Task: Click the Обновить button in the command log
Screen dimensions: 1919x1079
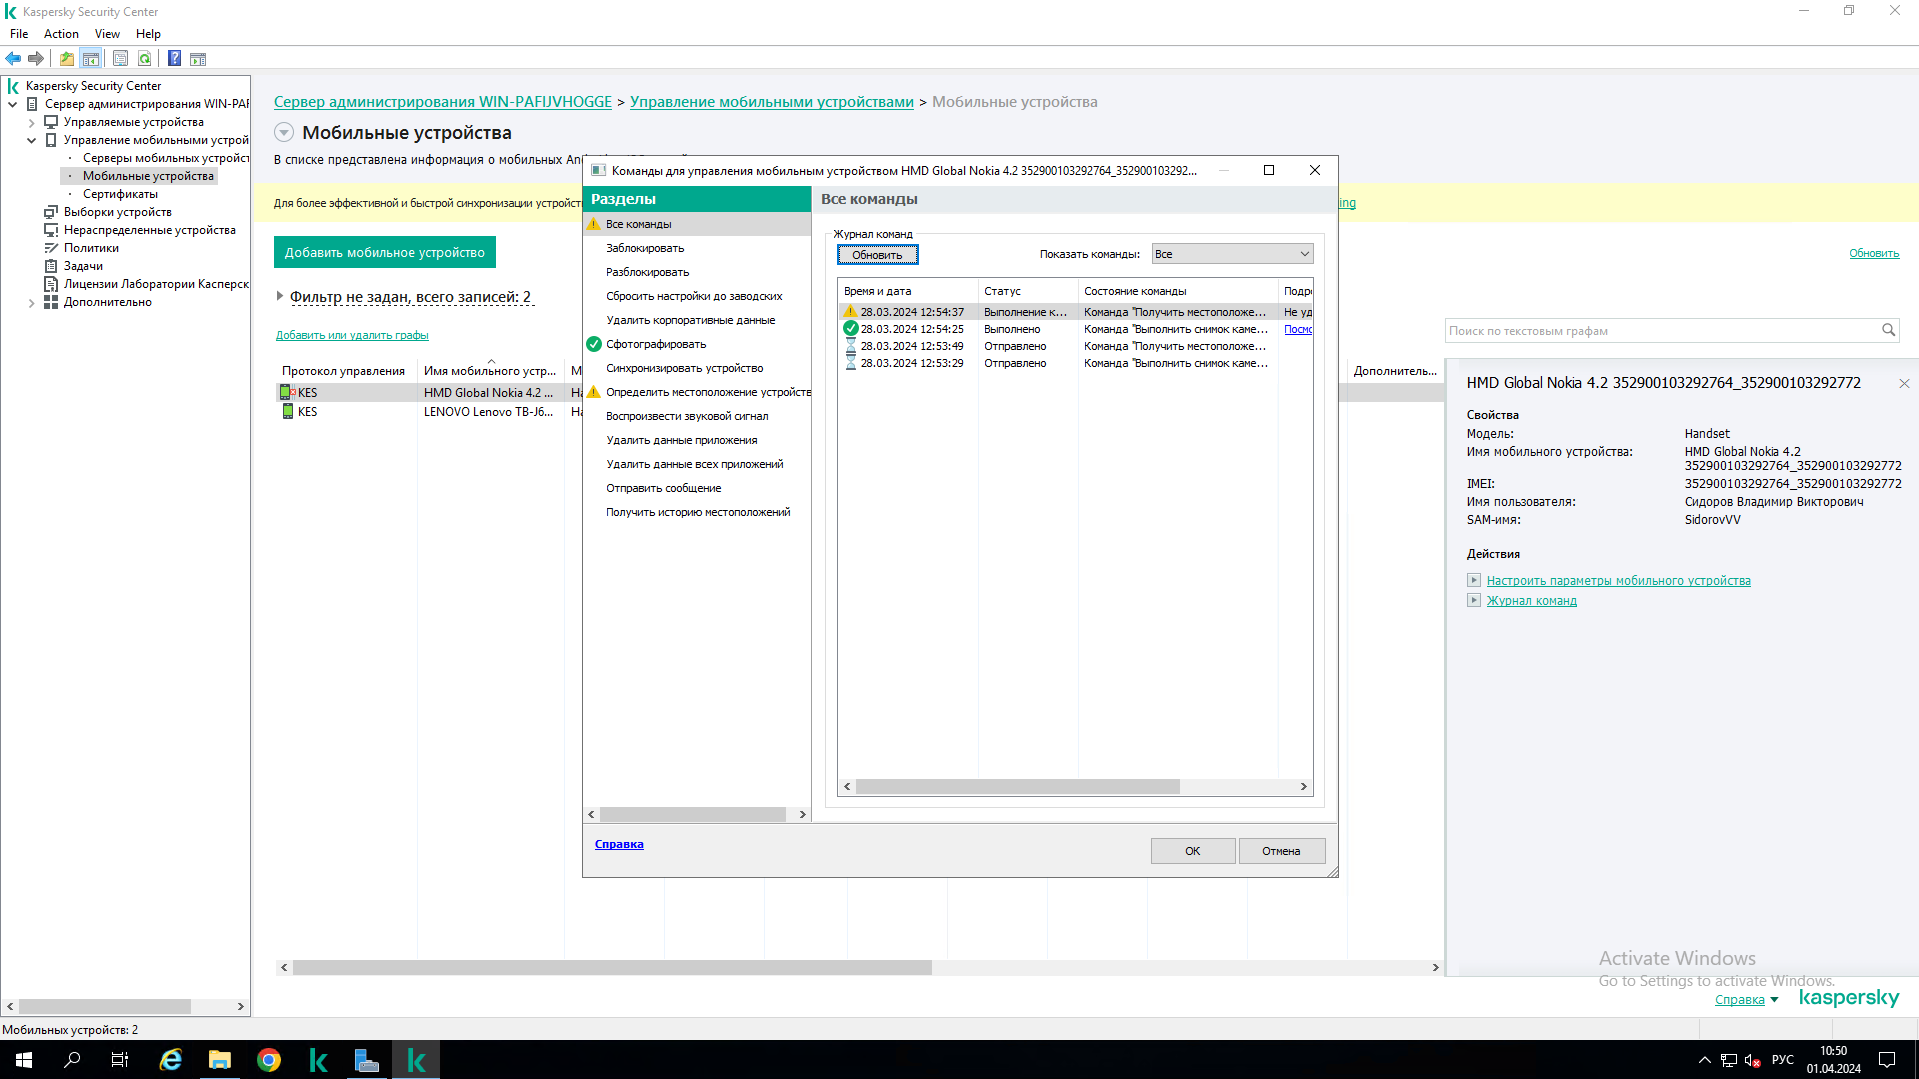Action: (x=877, y=255)
